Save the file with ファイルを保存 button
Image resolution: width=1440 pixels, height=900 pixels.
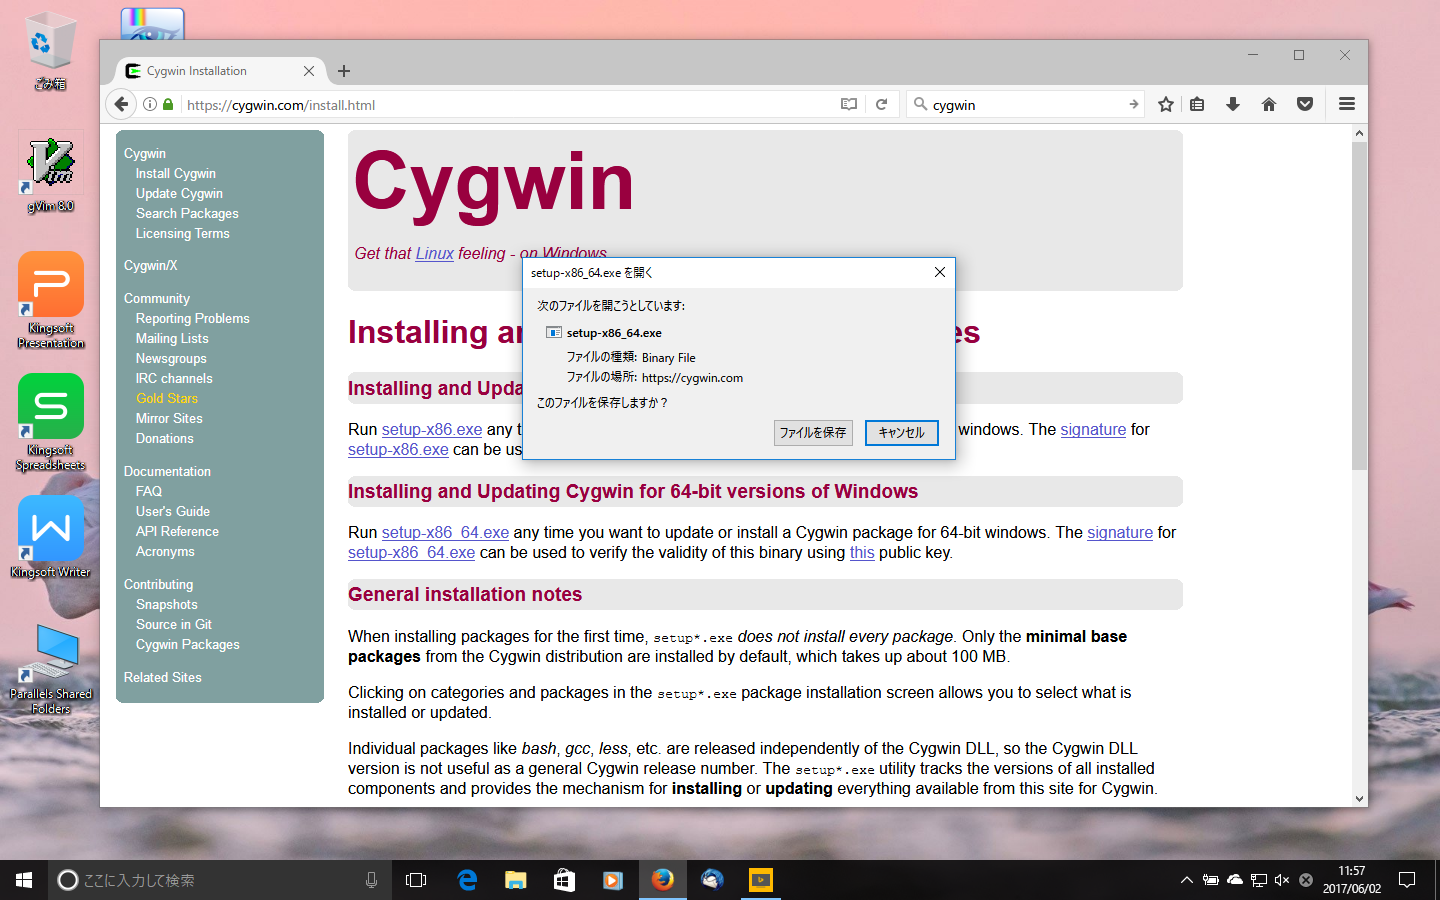pos(813,433)
